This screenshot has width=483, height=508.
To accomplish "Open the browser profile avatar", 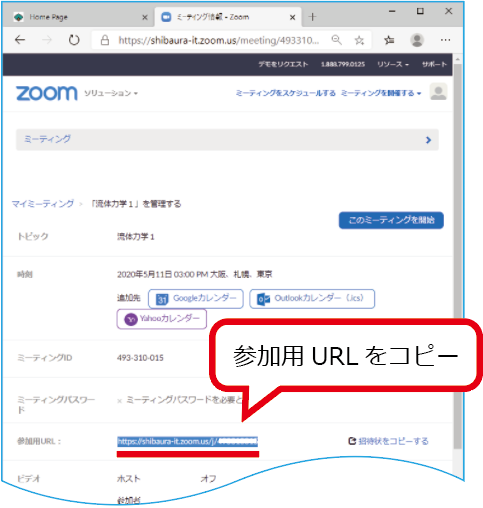I will click(417, 40).
